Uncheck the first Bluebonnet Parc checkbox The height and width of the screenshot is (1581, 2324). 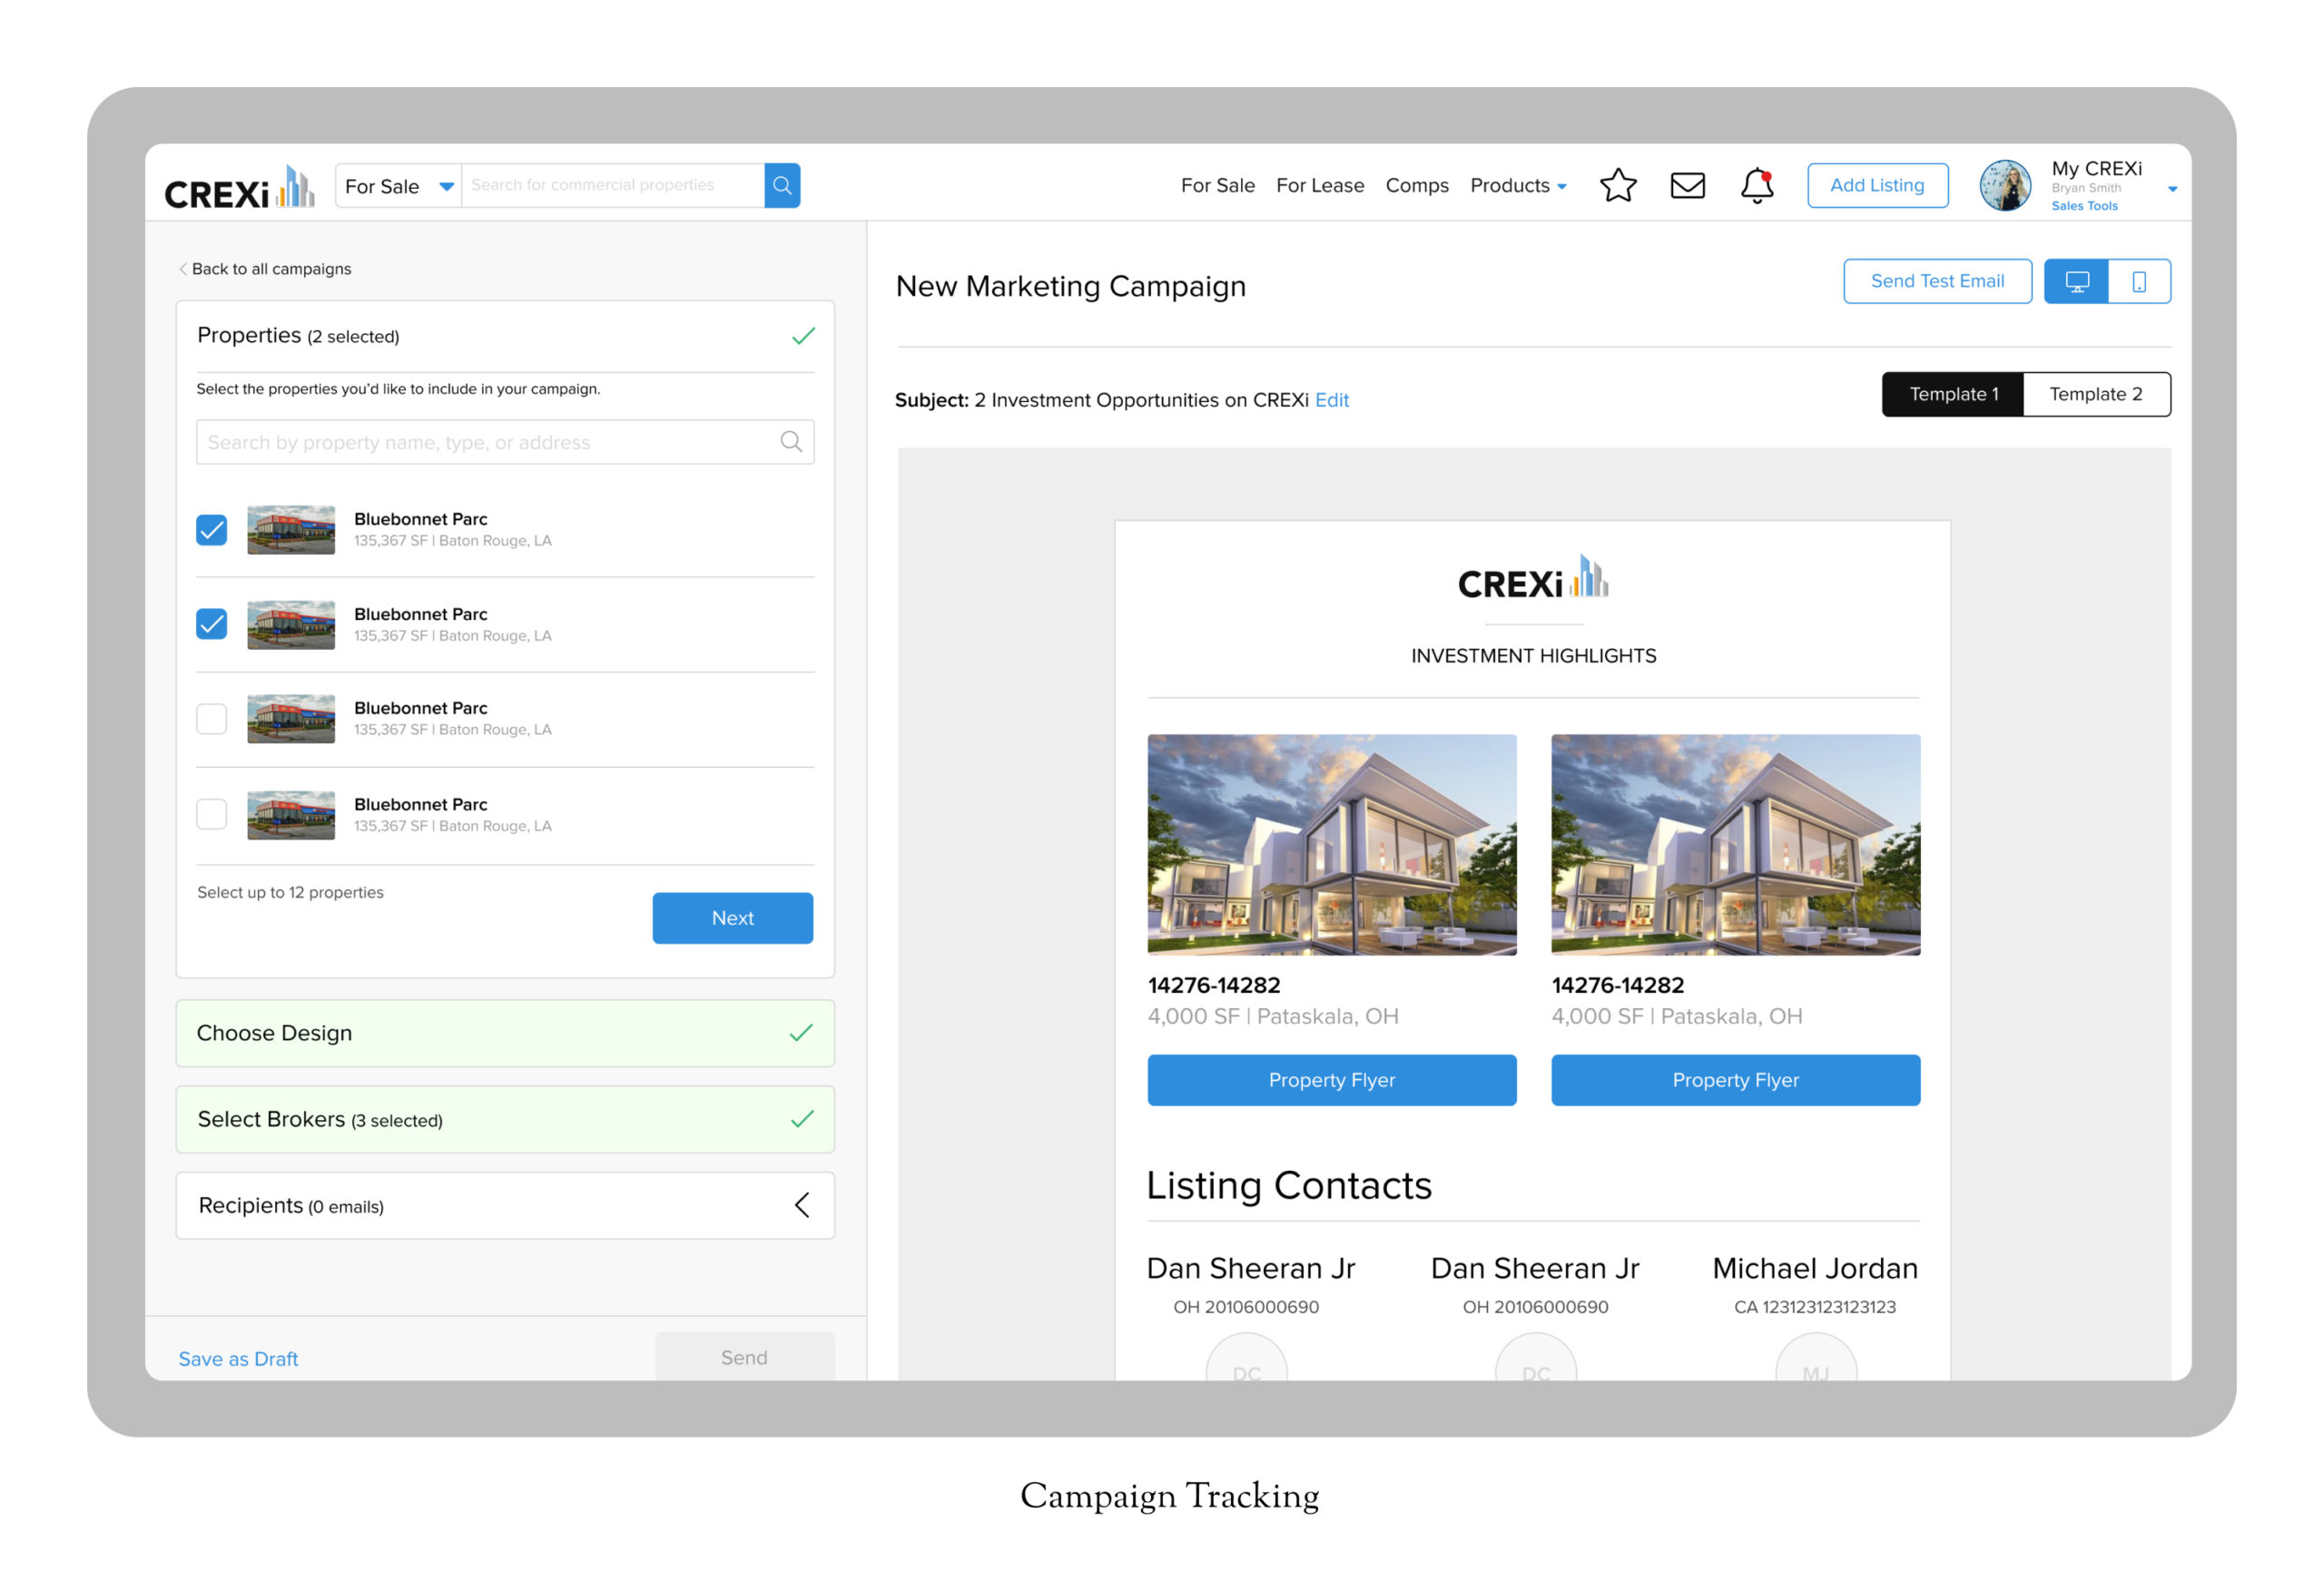[x=212, y=530]
